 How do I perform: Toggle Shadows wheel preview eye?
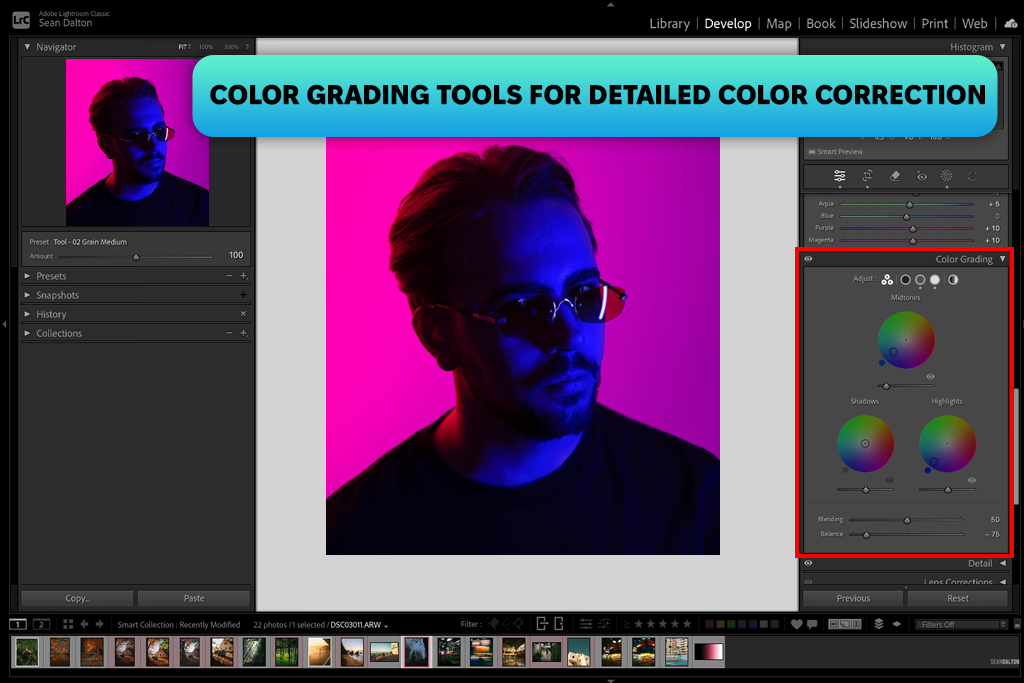pos(889,480)
